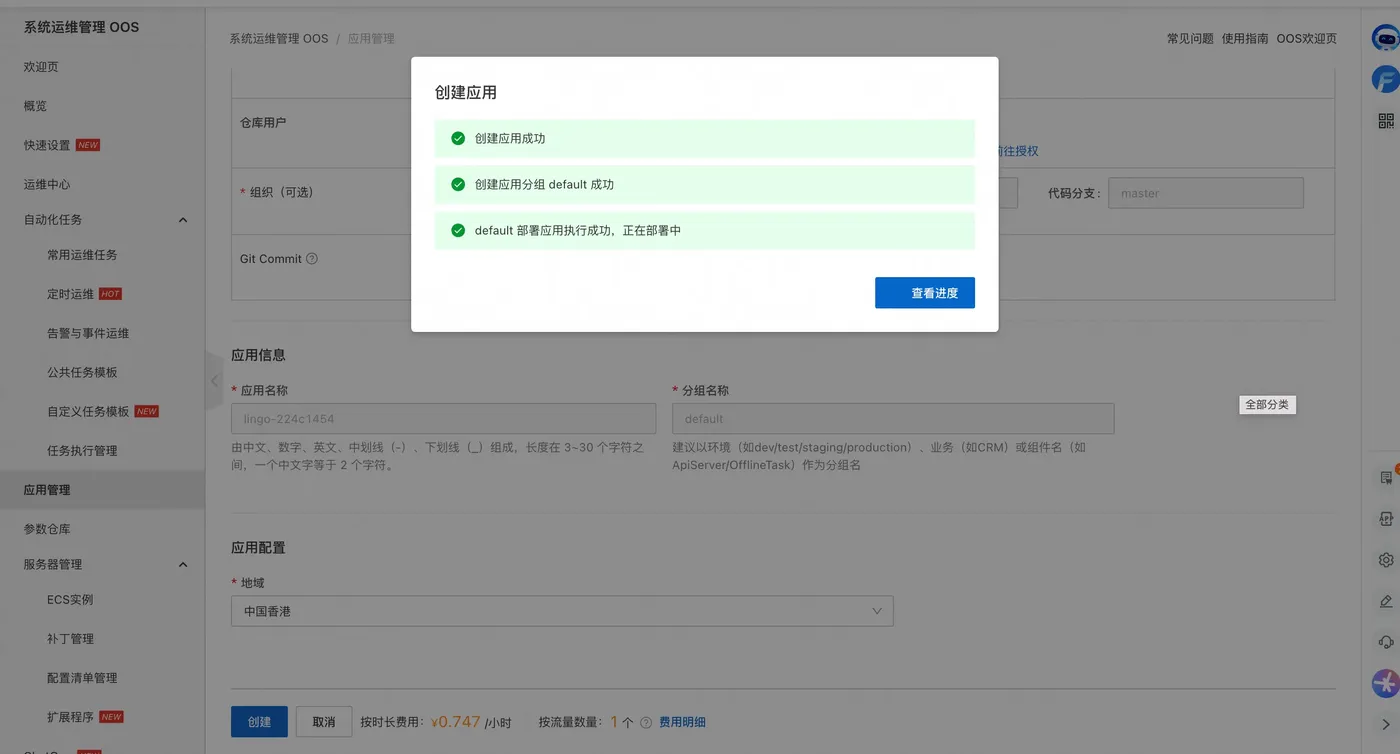Viewport: 1400px width, 754px height.
Task: Click the 系统运维管理 OOS breadcrumb
Action: pyautogui.click(x=279, y=39)
